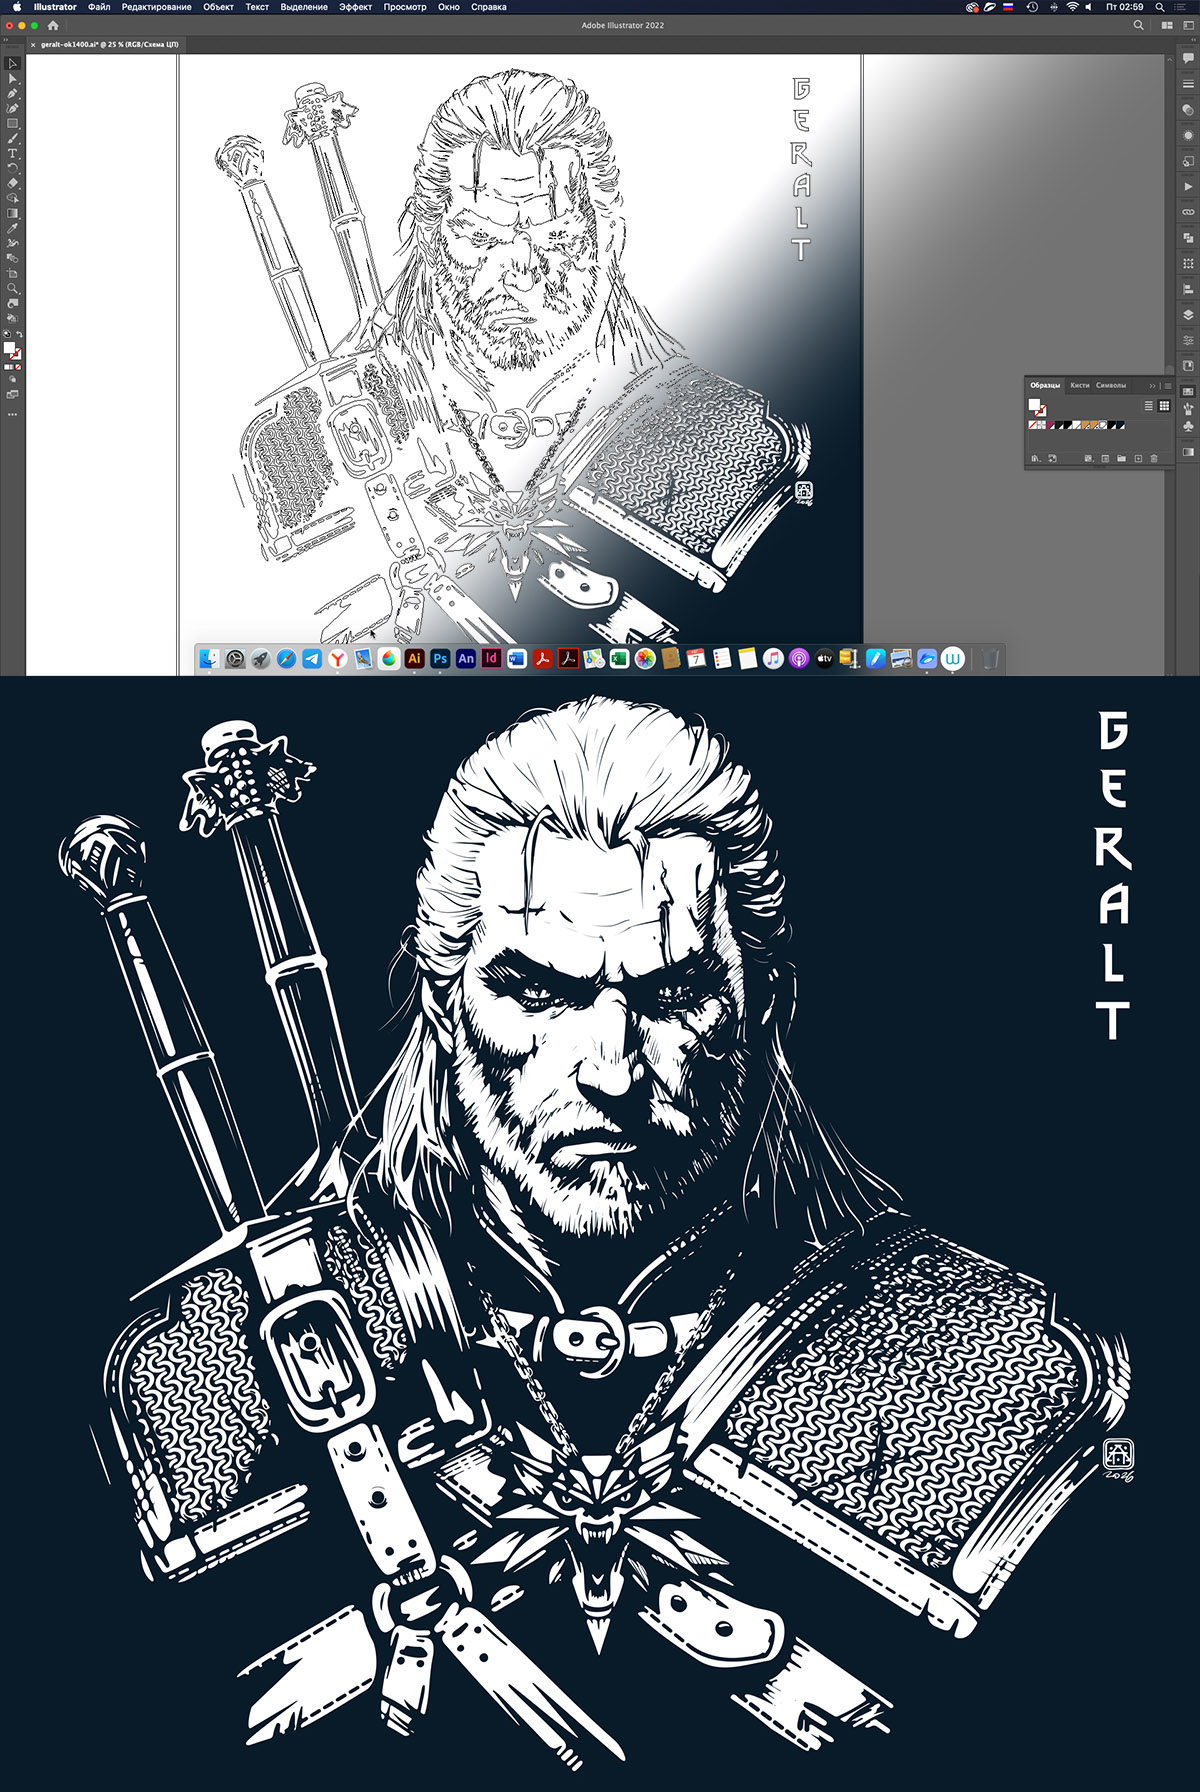Close the geralt-ok1400.ai document tab
Image resolution: width=1200 pixels, height=1792 pixels.
(x=33, y=45)
